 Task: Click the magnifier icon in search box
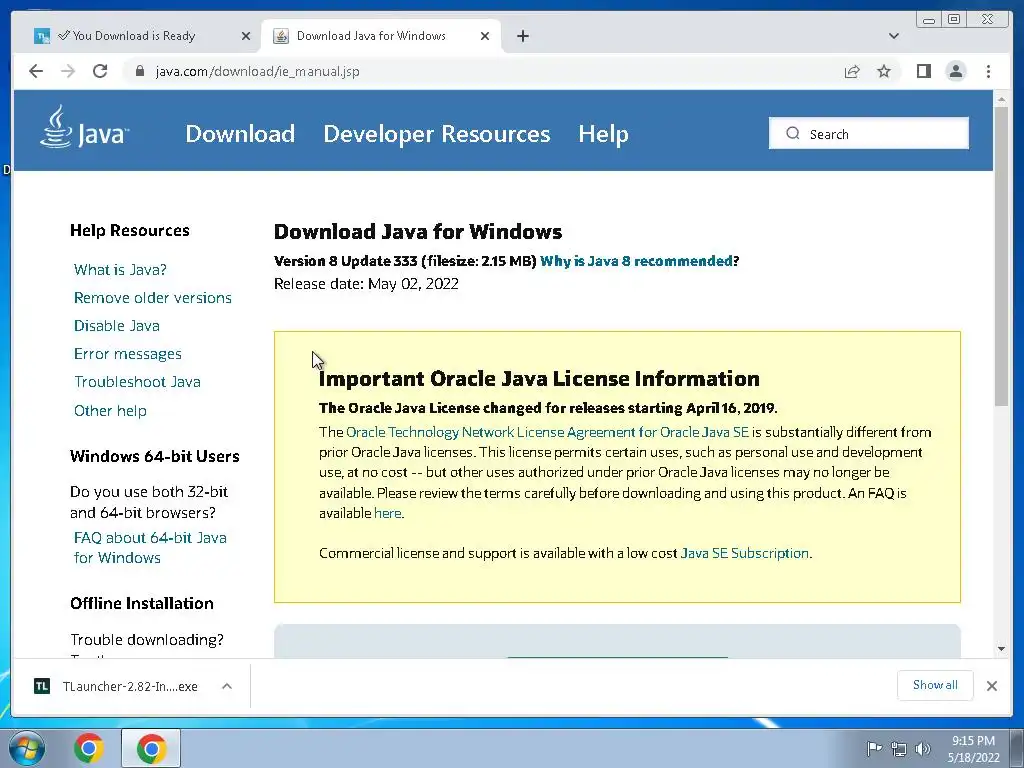point(793,133)
